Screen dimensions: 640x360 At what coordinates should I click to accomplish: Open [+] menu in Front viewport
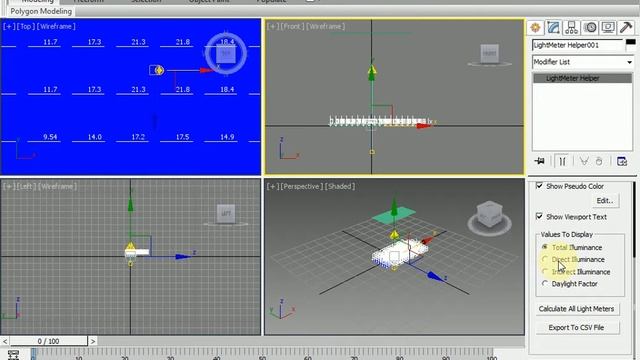(x=273, y=27)
